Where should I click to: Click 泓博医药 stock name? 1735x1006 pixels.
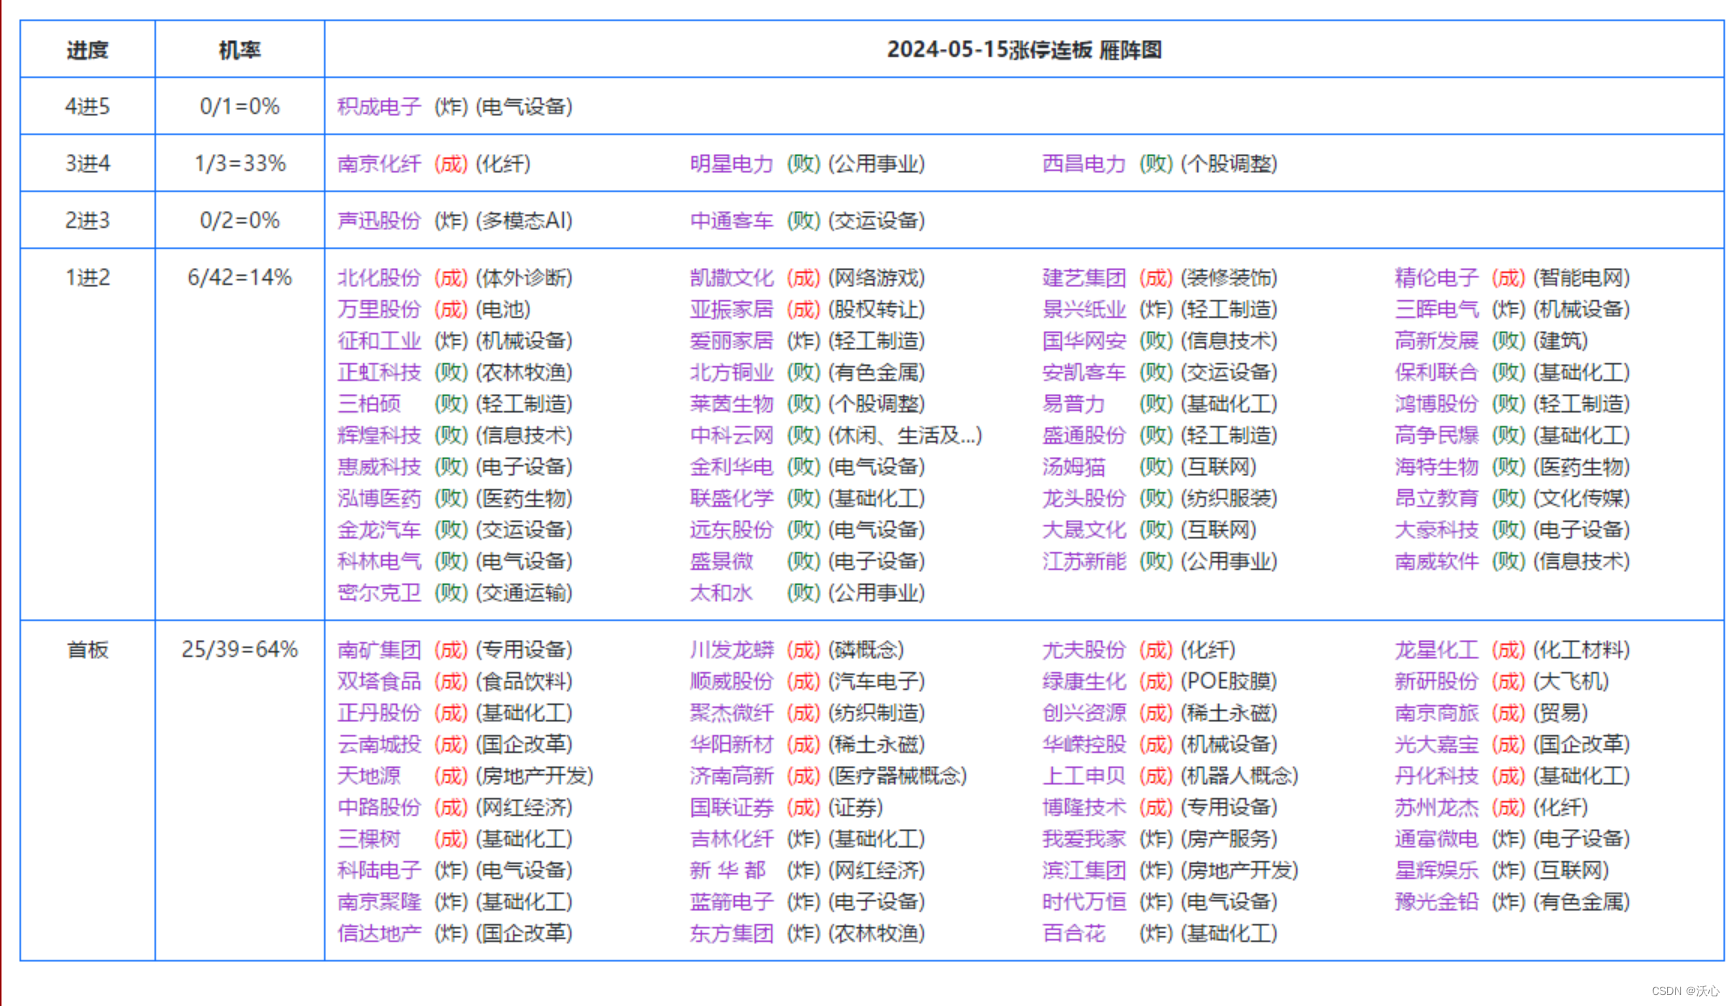[379, 498]
